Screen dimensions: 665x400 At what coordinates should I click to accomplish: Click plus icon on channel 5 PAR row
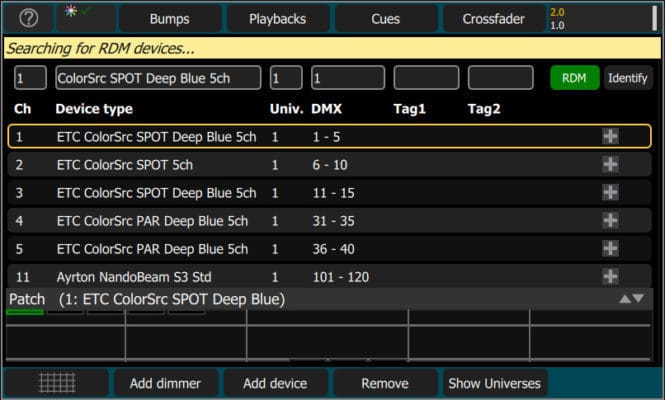pos(610,249)
